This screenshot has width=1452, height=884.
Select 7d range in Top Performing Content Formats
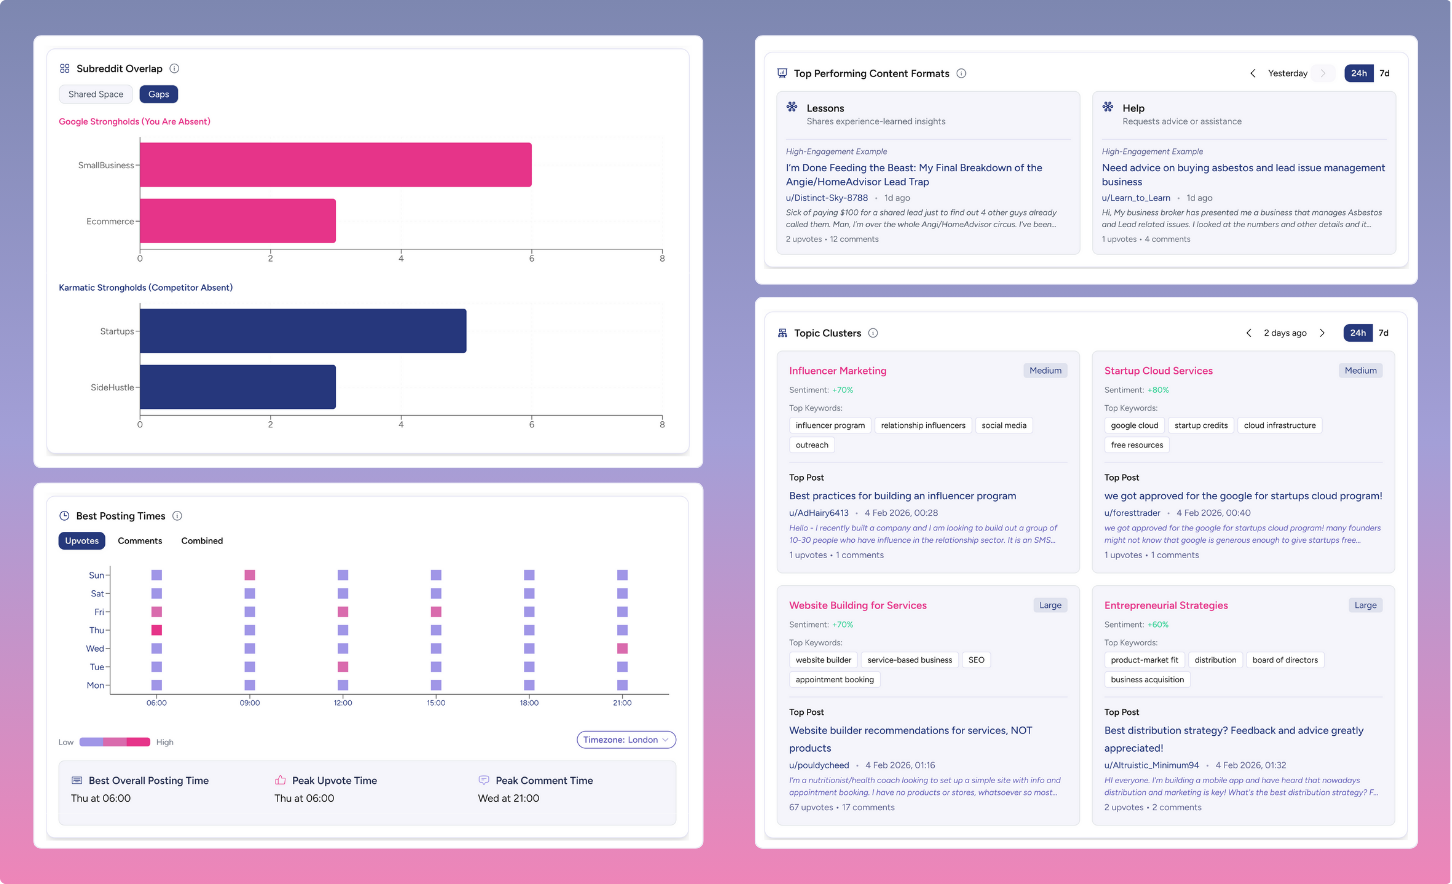1384,73
